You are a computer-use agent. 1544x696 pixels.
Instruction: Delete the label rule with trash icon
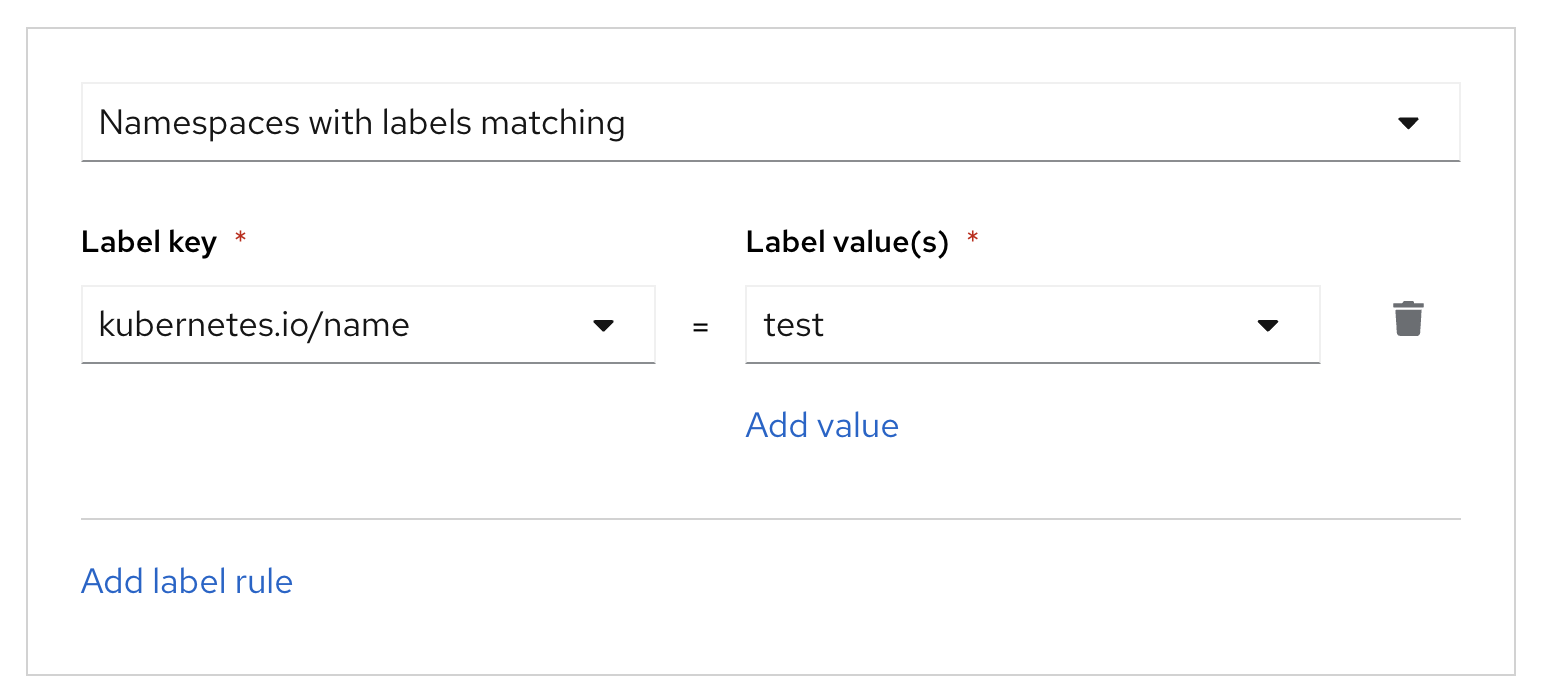tap(1408, 319)
